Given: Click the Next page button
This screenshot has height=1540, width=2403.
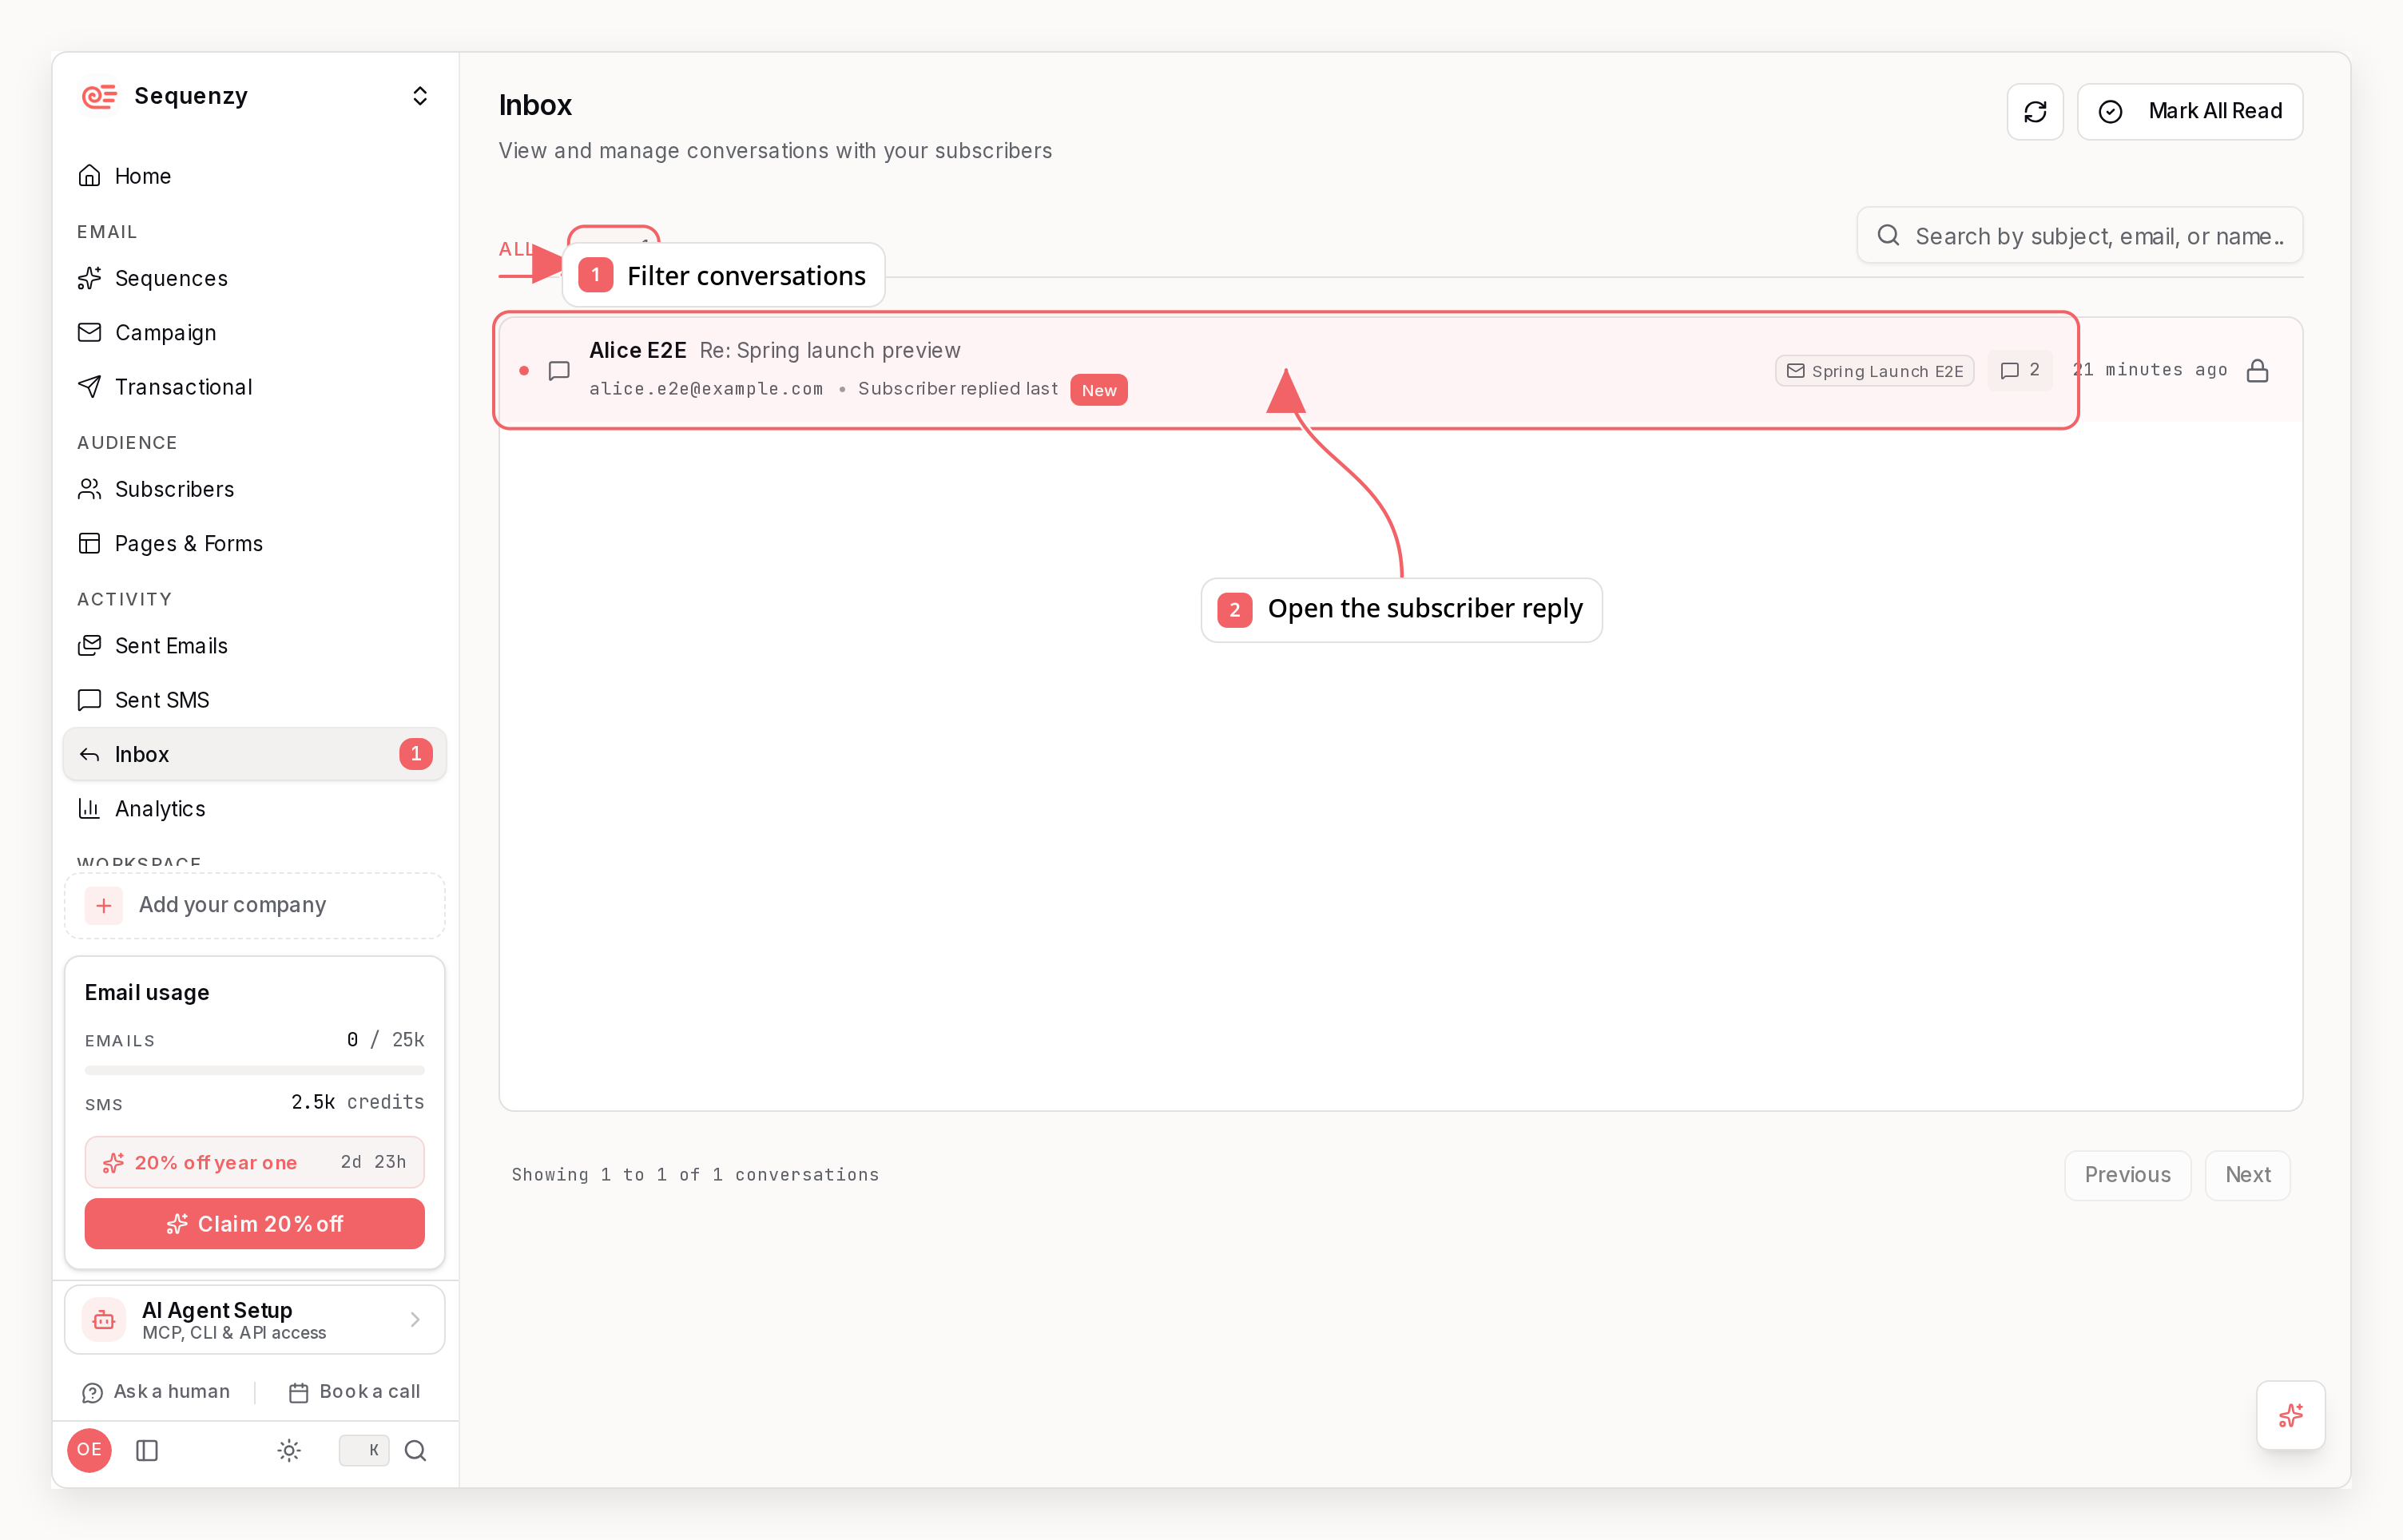Looking at the screenshot, I should coord(2247,1175).
